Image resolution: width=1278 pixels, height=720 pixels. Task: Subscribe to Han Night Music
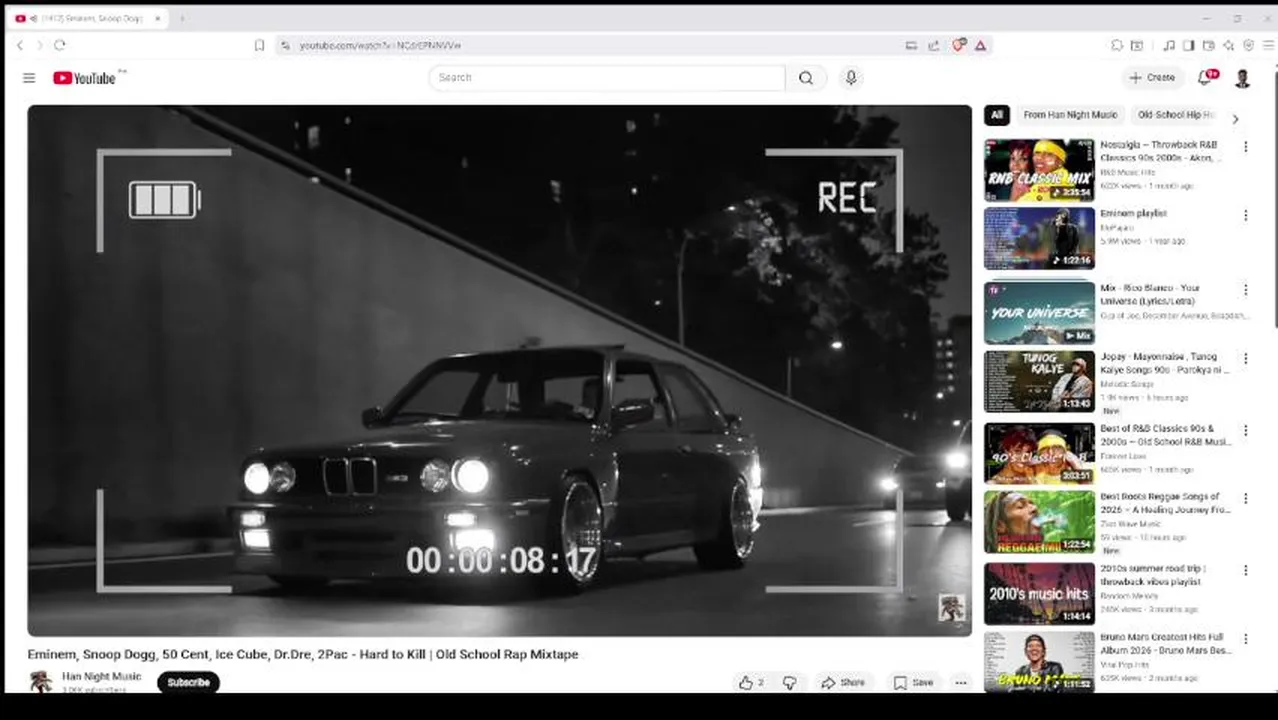pos(188,682)
